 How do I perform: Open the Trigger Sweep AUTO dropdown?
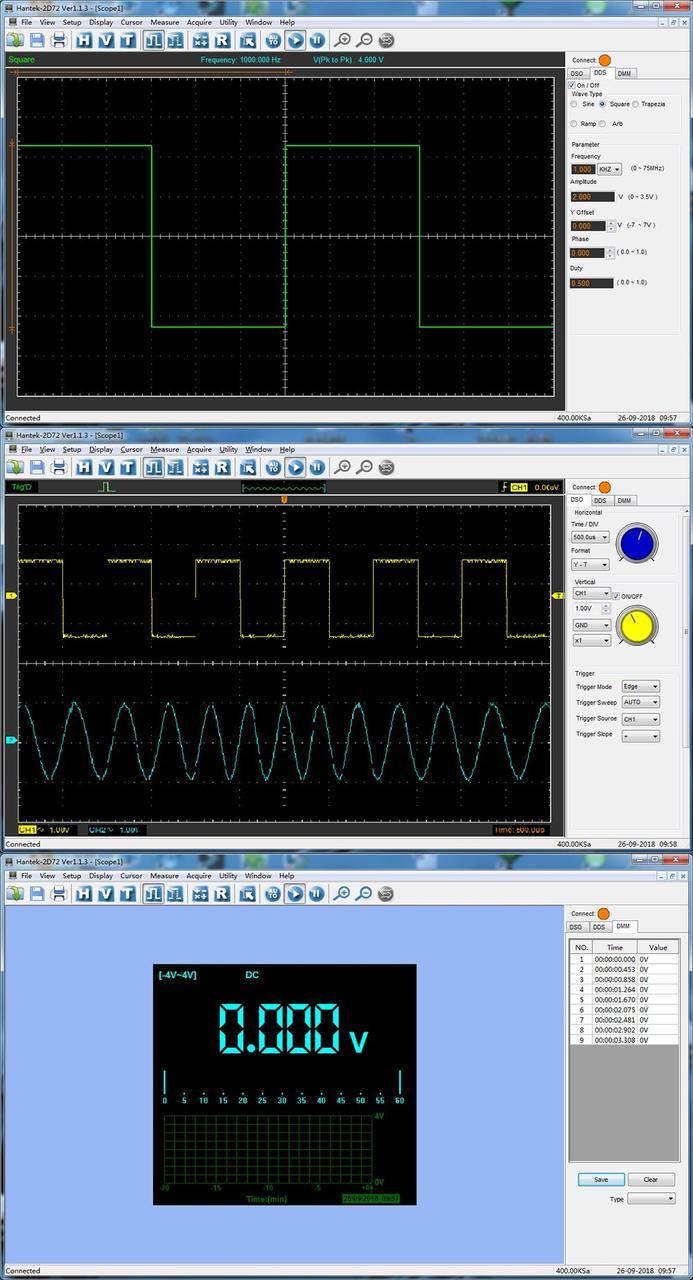pos(641,703)
